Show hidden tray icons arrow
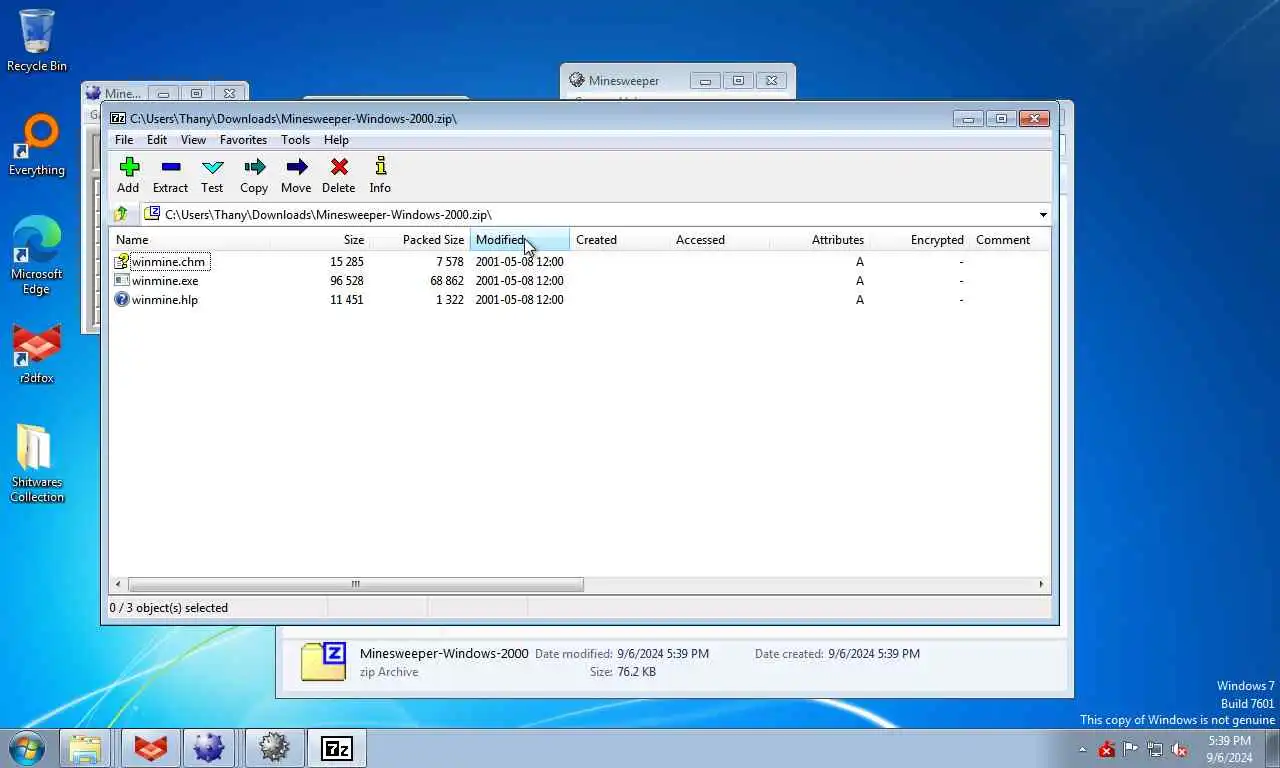1280x768 pixels. coord(1082,749)
